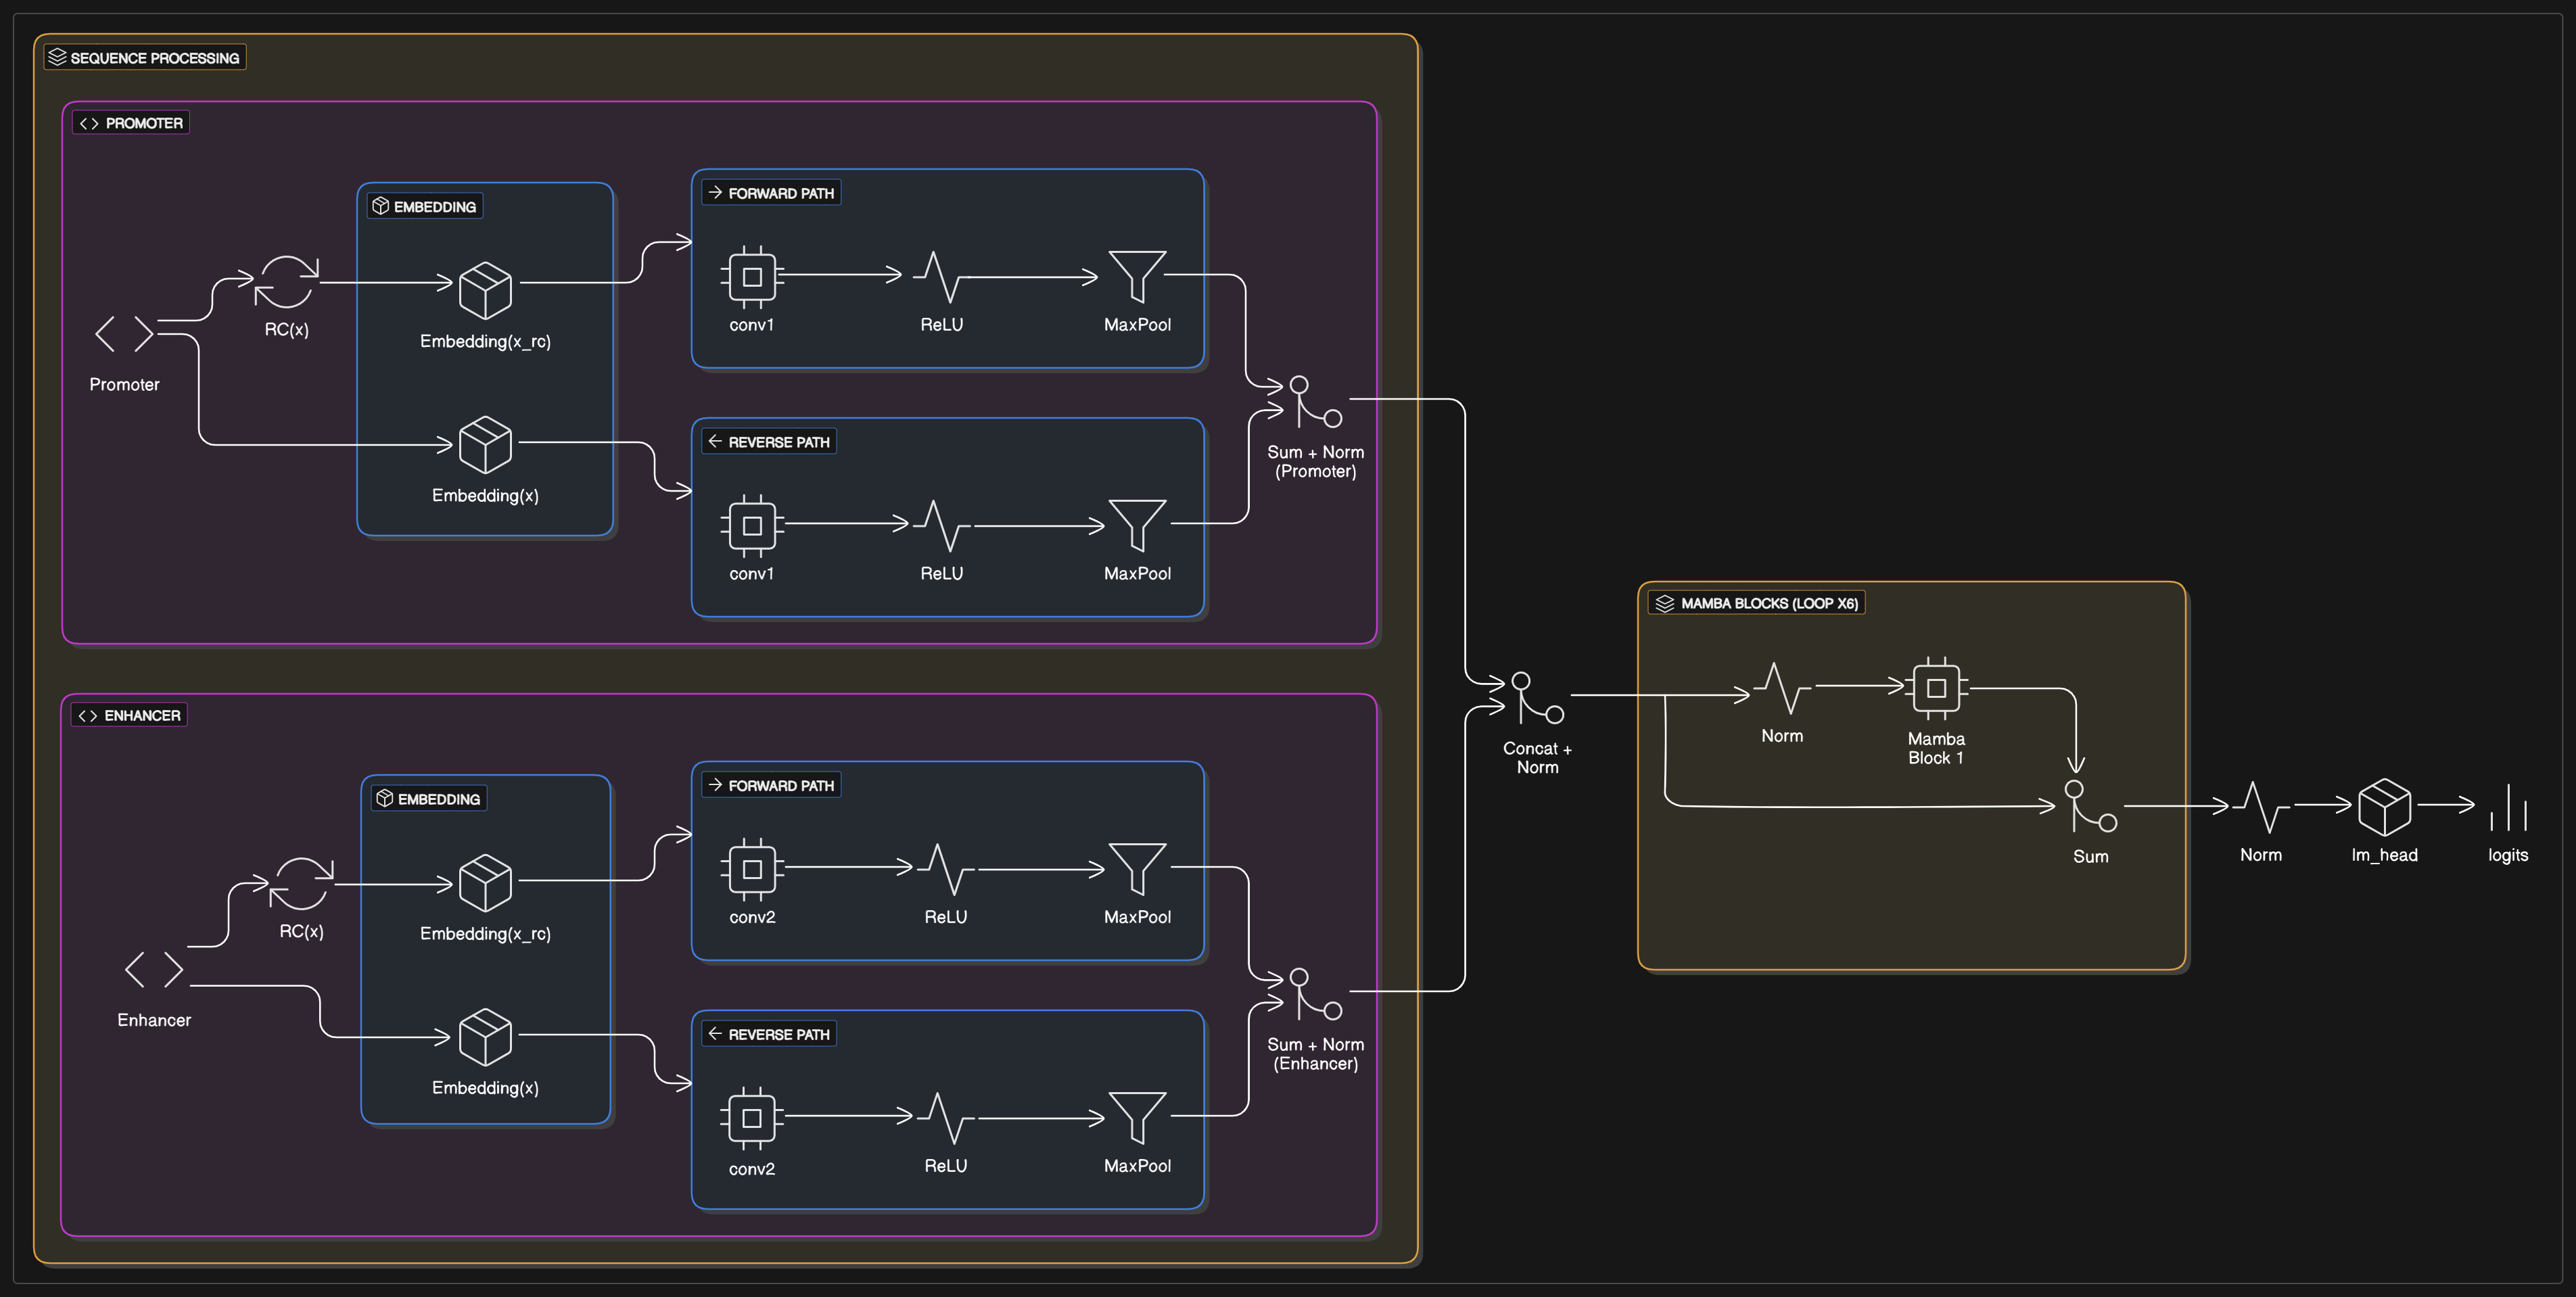This screenshot has width=2576, height=1297.
Task: Click the SEQUENCE PROCESSING group label
Action: [145, 58]
